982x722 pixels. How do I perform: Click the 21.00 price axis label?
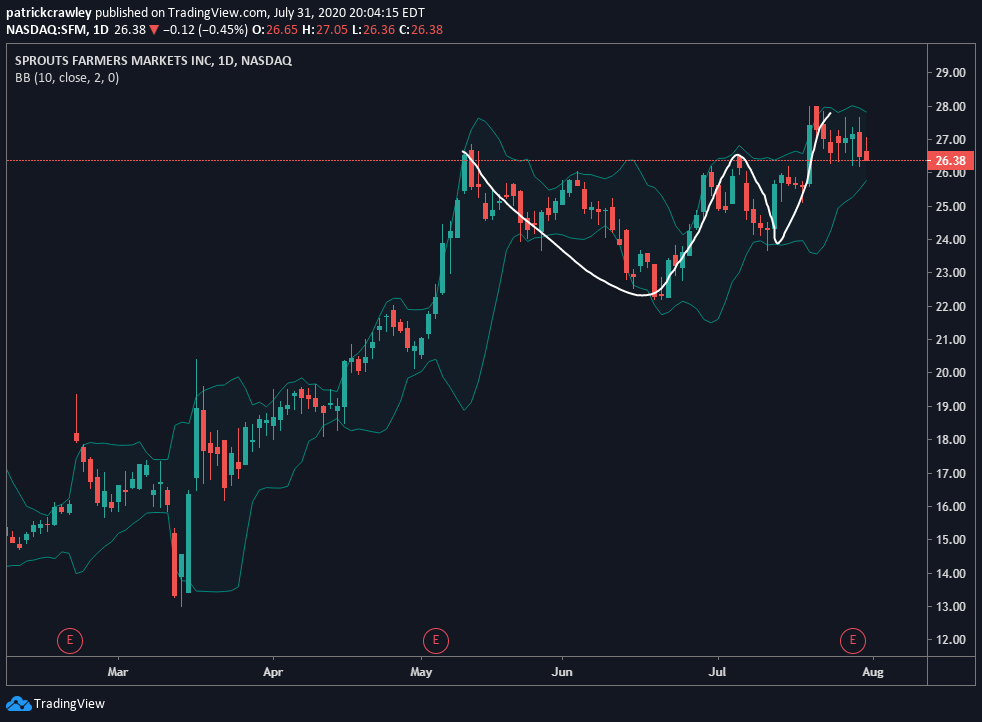coord(950,340)
